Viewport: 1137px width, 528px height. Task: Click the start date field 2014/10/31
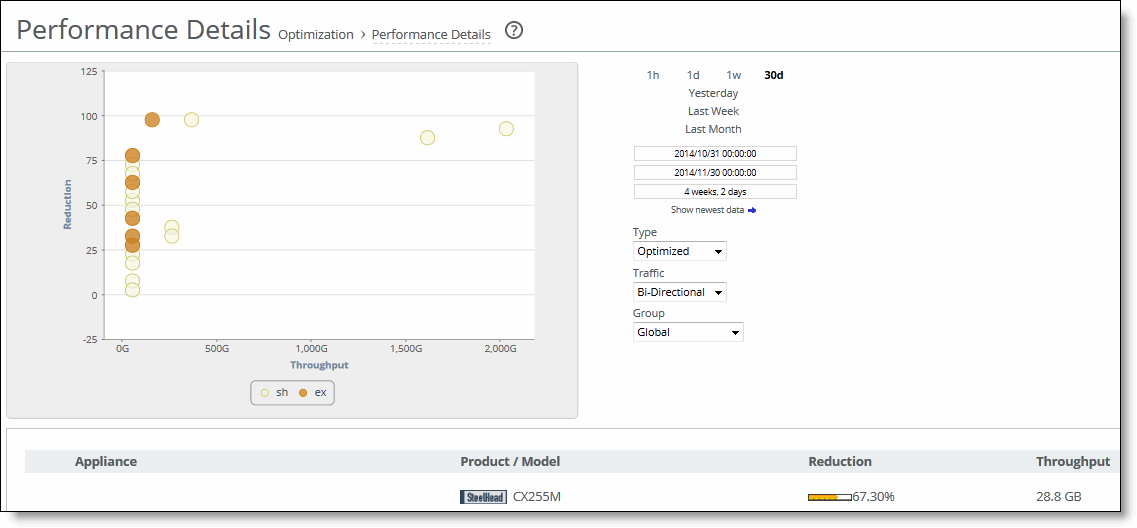[715, 154]
